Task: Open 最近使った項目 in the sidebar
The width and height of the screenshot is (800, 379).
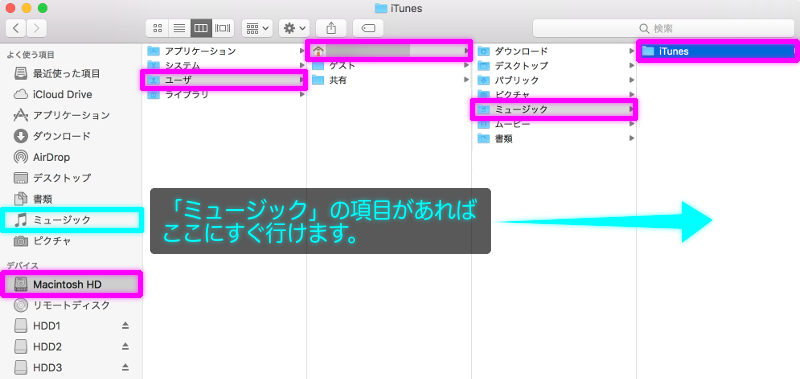Action: (x=71, y=73)
